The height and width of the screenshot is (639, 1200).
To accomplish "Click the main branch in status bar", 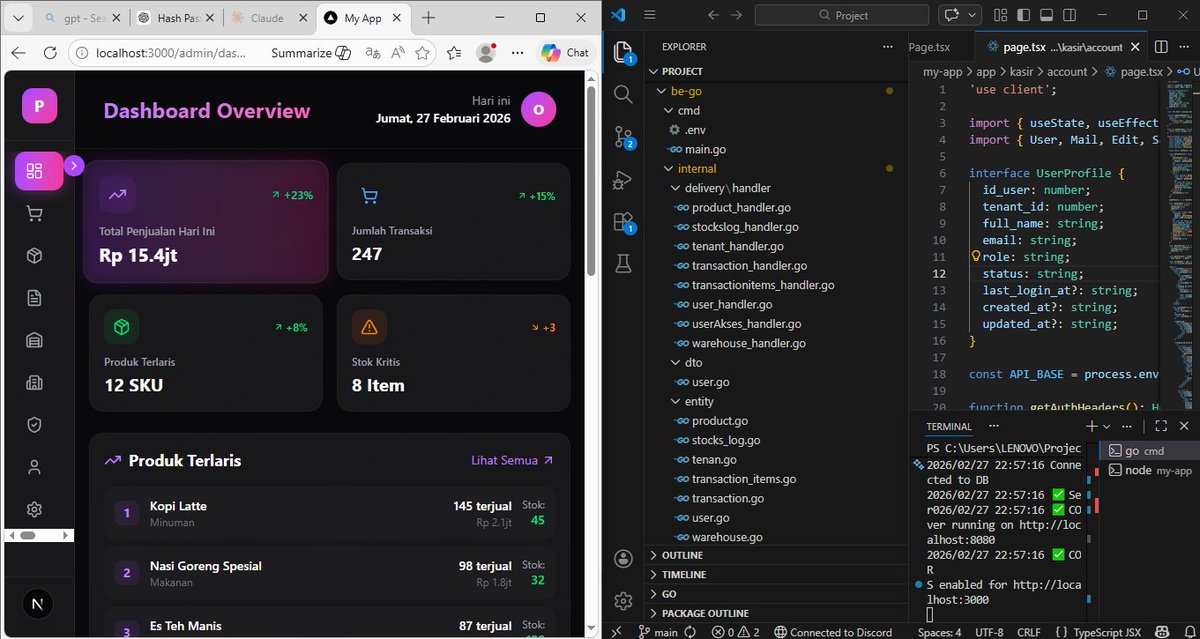I will point(656,632).
